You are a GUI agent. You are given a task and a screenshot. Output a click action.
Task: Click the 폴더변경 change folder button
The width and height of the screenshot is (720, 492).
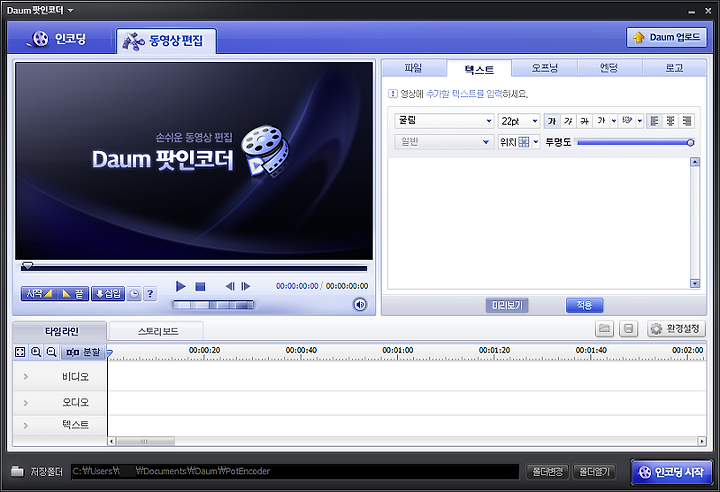[x=547, y=471]
